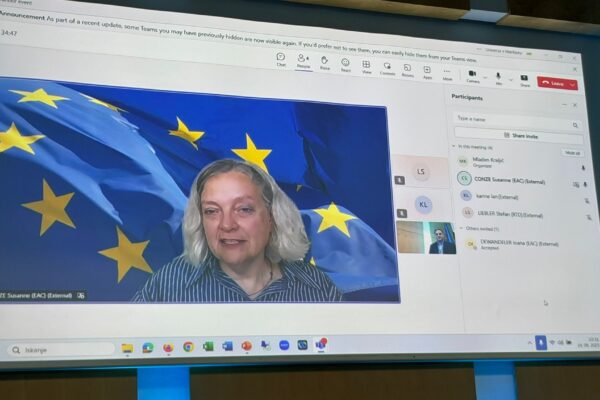Open the View layout options
600x400 pixels.
pyautogui.click(x=366, y=67)
